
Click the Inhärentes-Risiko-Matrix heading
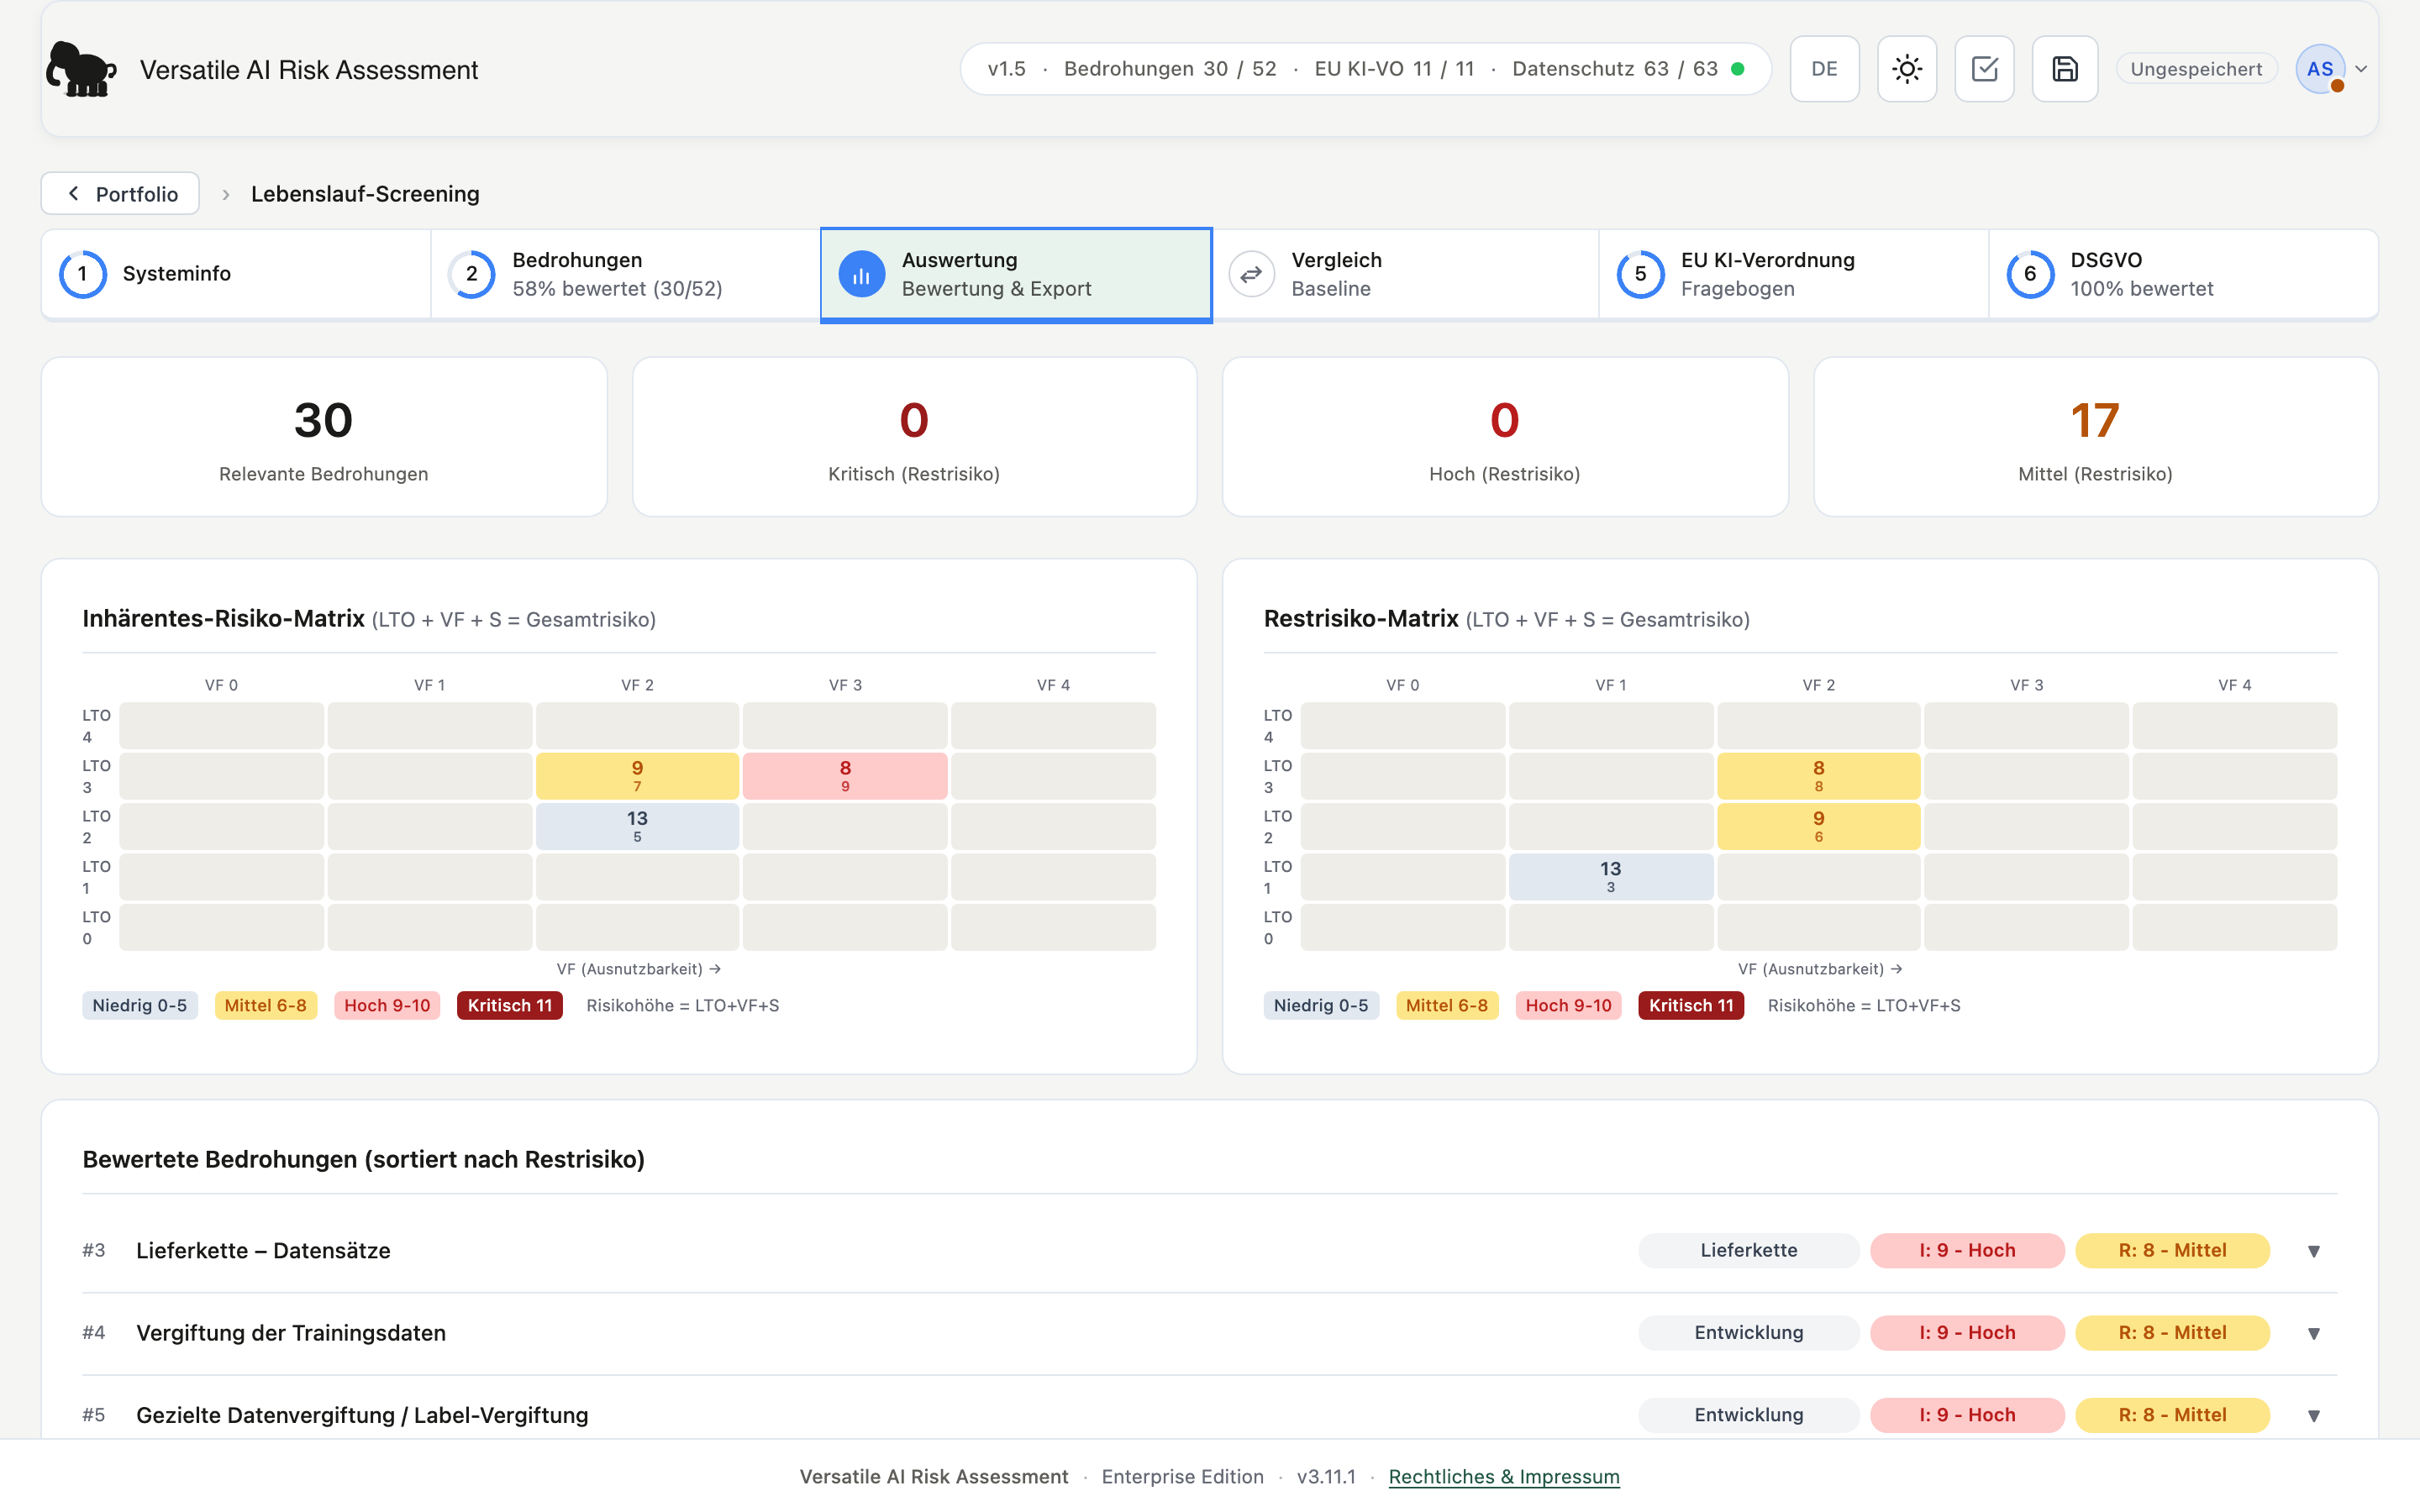(223, 619)
